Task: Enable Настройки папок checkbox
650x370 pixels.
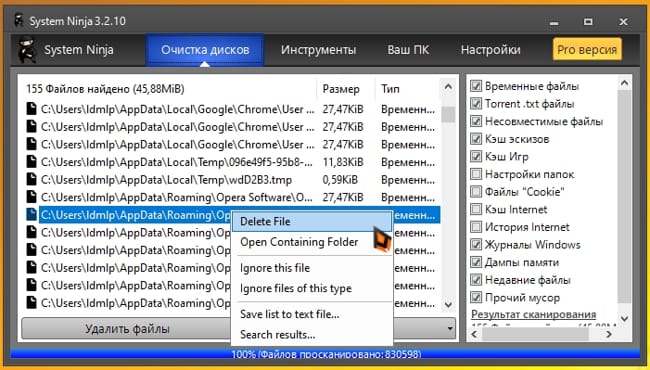Action: [476, 174]
